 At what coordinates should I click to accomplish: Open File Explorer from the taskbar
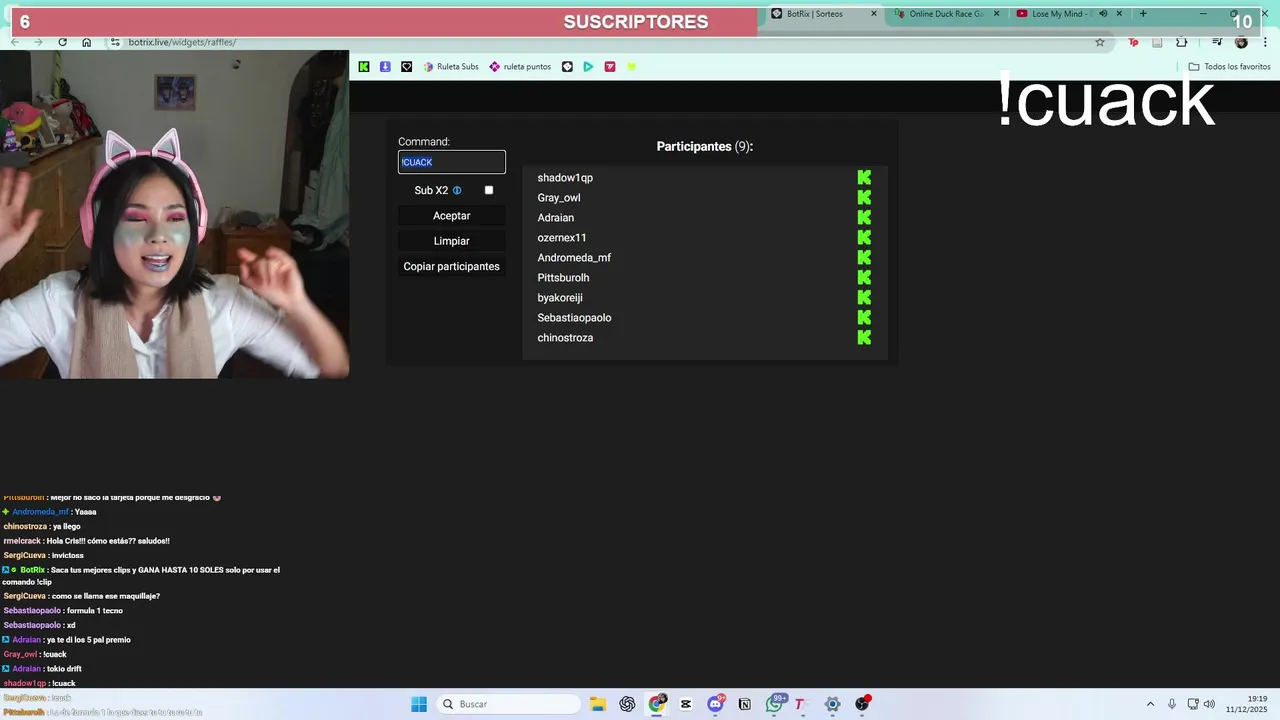tap(597, 704)
